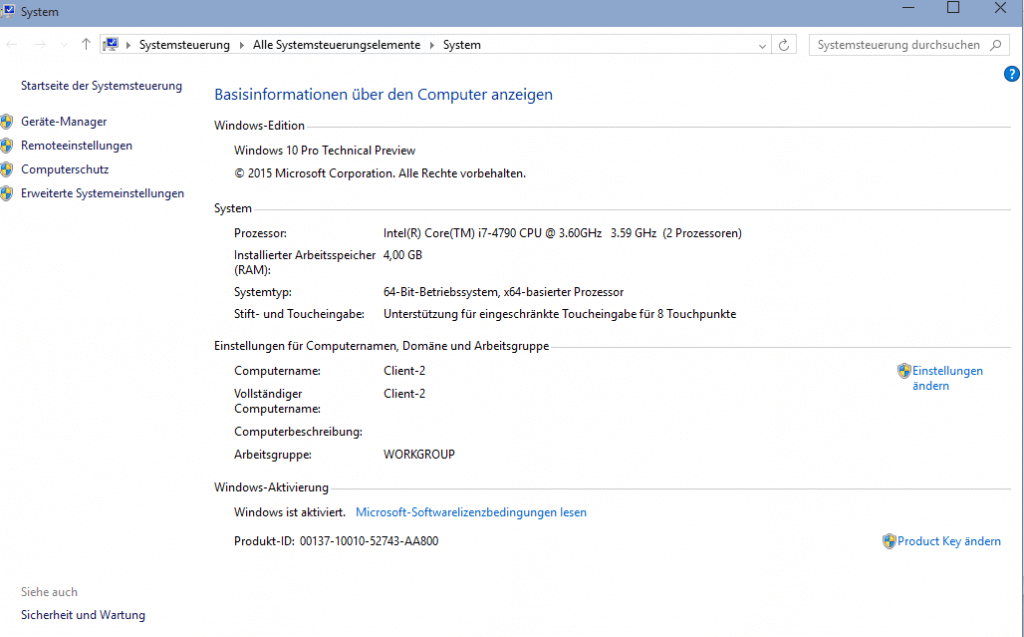Refresh the address bar view

[785, 45]
